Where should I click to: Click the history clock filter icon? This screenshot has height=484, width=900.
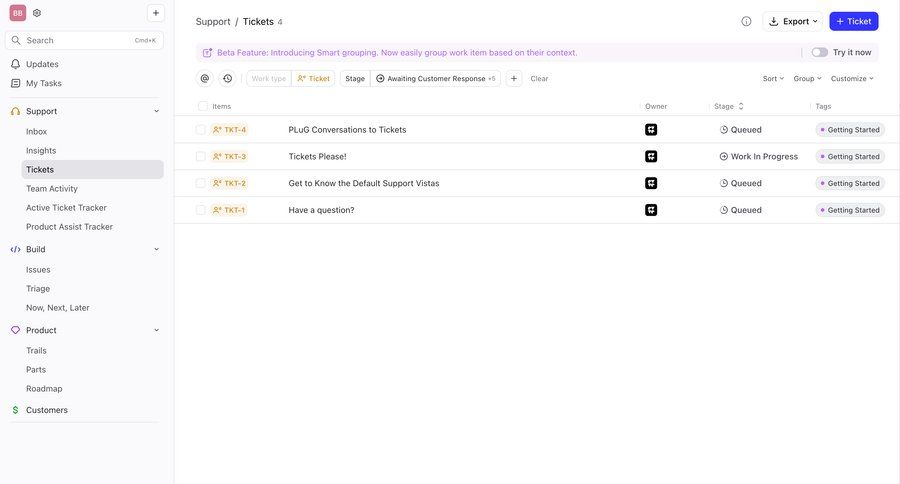[x=228, y=79]
